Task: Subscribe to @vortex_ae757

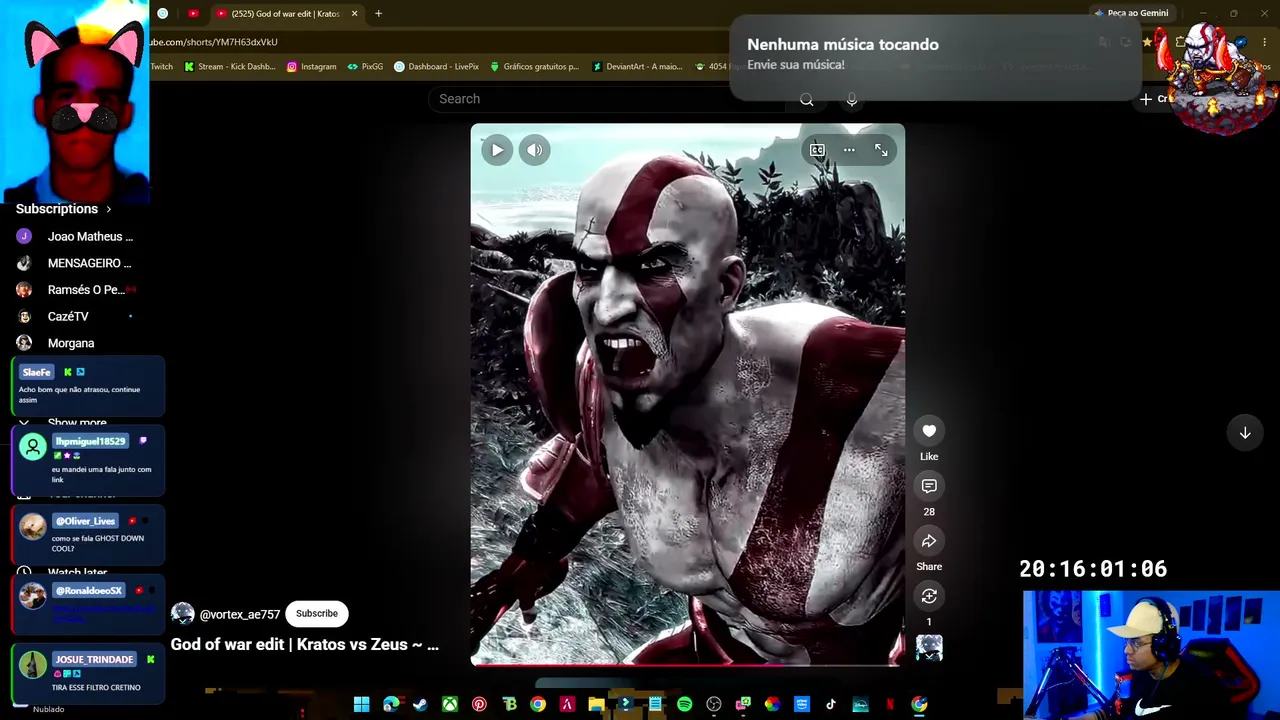Action: click(x=317, y=614)
